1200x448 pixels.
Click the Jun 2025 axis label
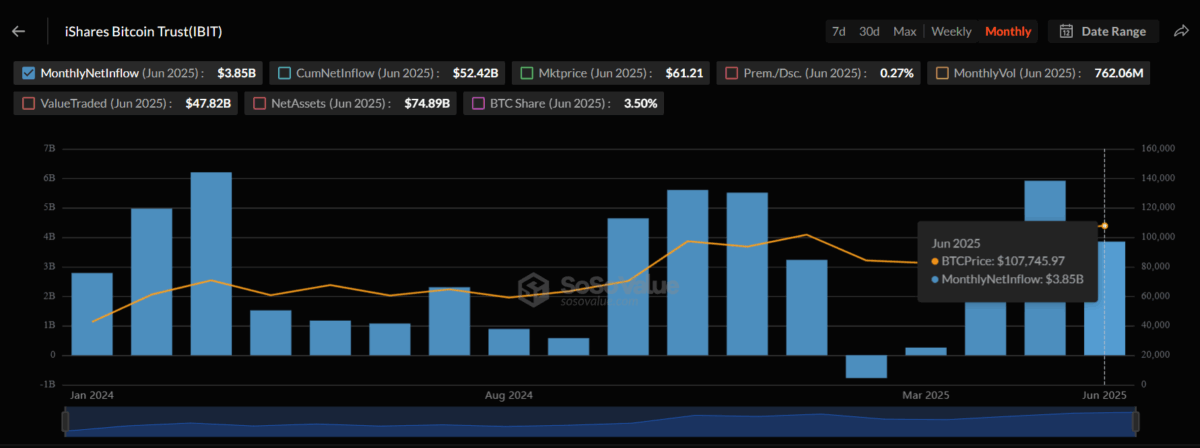(1104, 395)
